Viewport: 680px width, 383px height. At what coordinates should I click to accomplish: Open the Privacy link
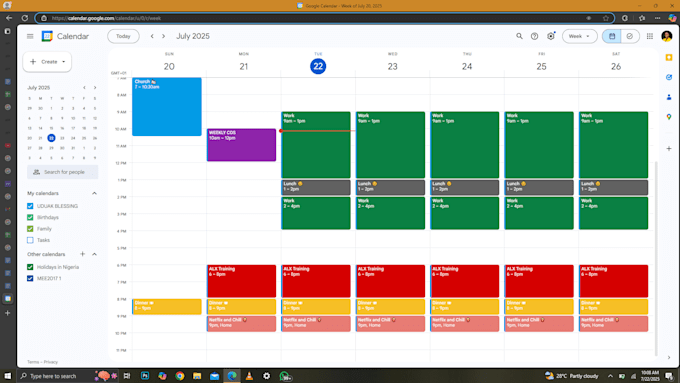click(51, 362)
